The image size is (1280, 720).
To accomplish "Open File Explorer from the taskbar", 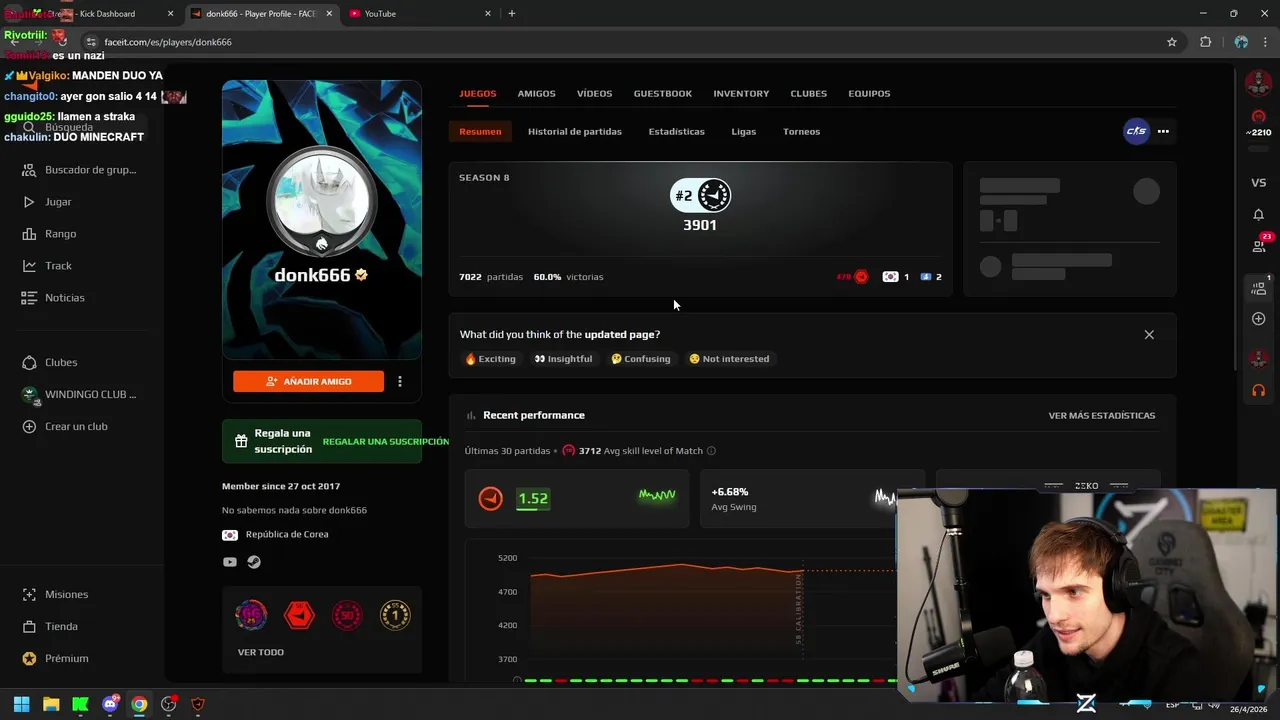I will tap(51, 704).
